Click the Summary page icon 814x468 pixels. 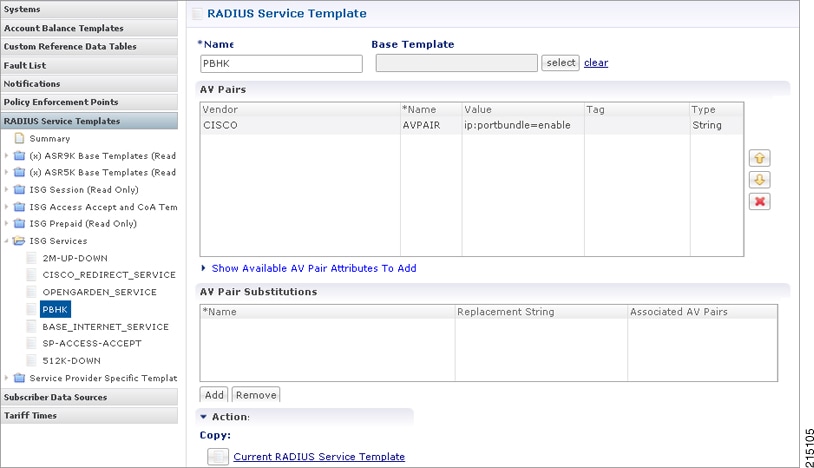pyautogui.click(x=20, y=138)
